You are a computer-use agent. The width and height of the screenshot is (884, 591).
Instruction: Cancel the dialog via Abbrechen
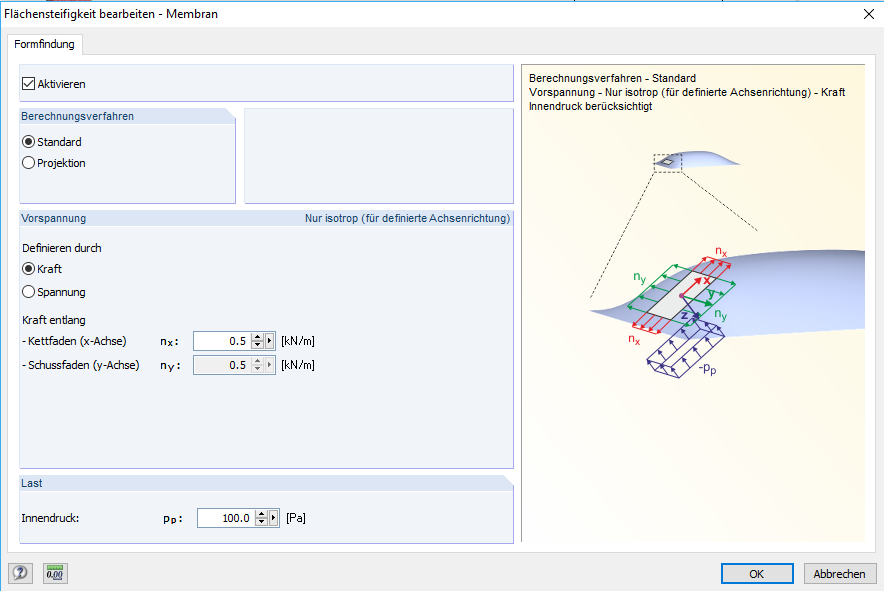pyautogui.click(x=839, y=573)
